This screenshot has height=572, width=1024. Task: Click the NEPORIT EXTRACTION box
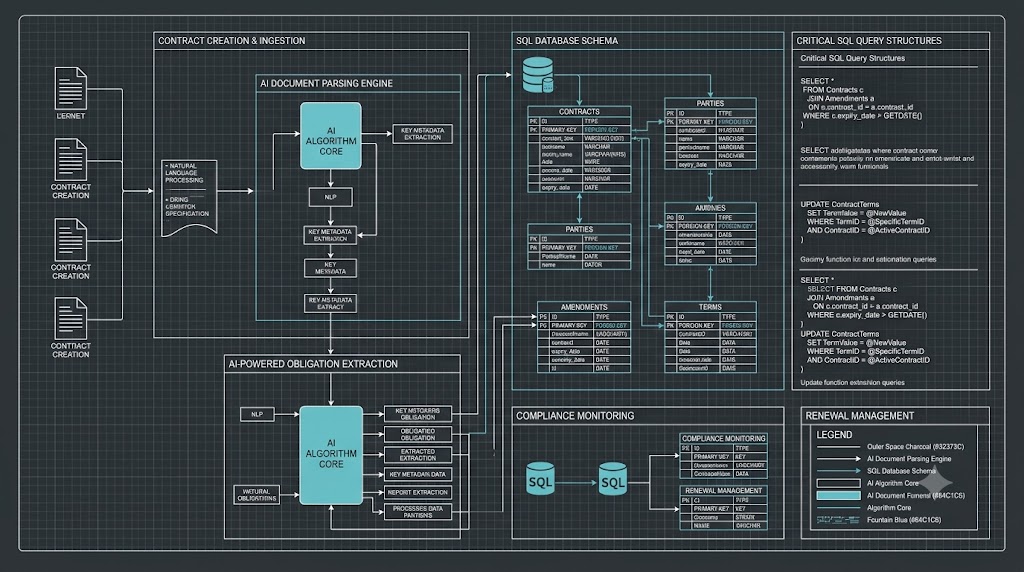[x=418, y=492]
